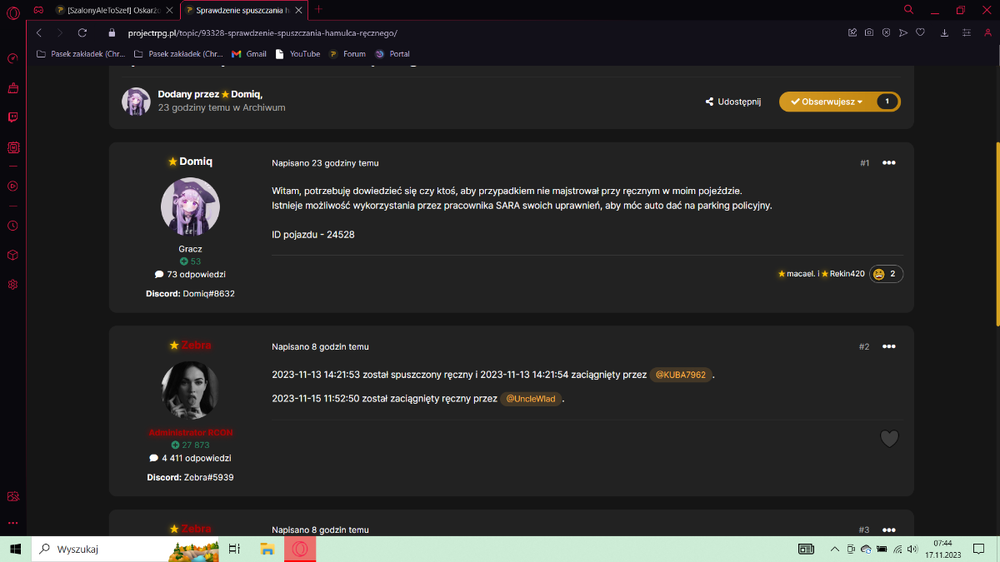This screenshot has height=562, width=1000.
Task: Share topic via the Udostępnij button
Action: tap(733, 101)
